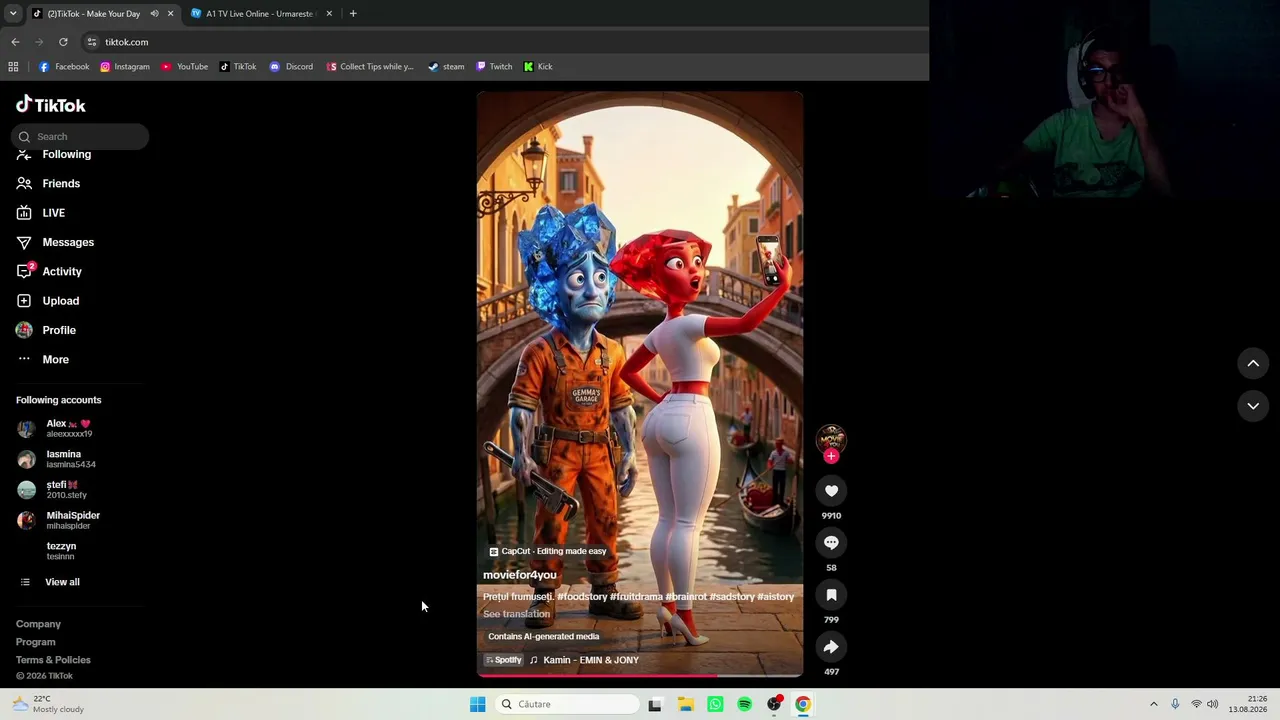Open the Kick bookmark
This screenshot has width=1280, height=720.
click(x=538, y=67)
